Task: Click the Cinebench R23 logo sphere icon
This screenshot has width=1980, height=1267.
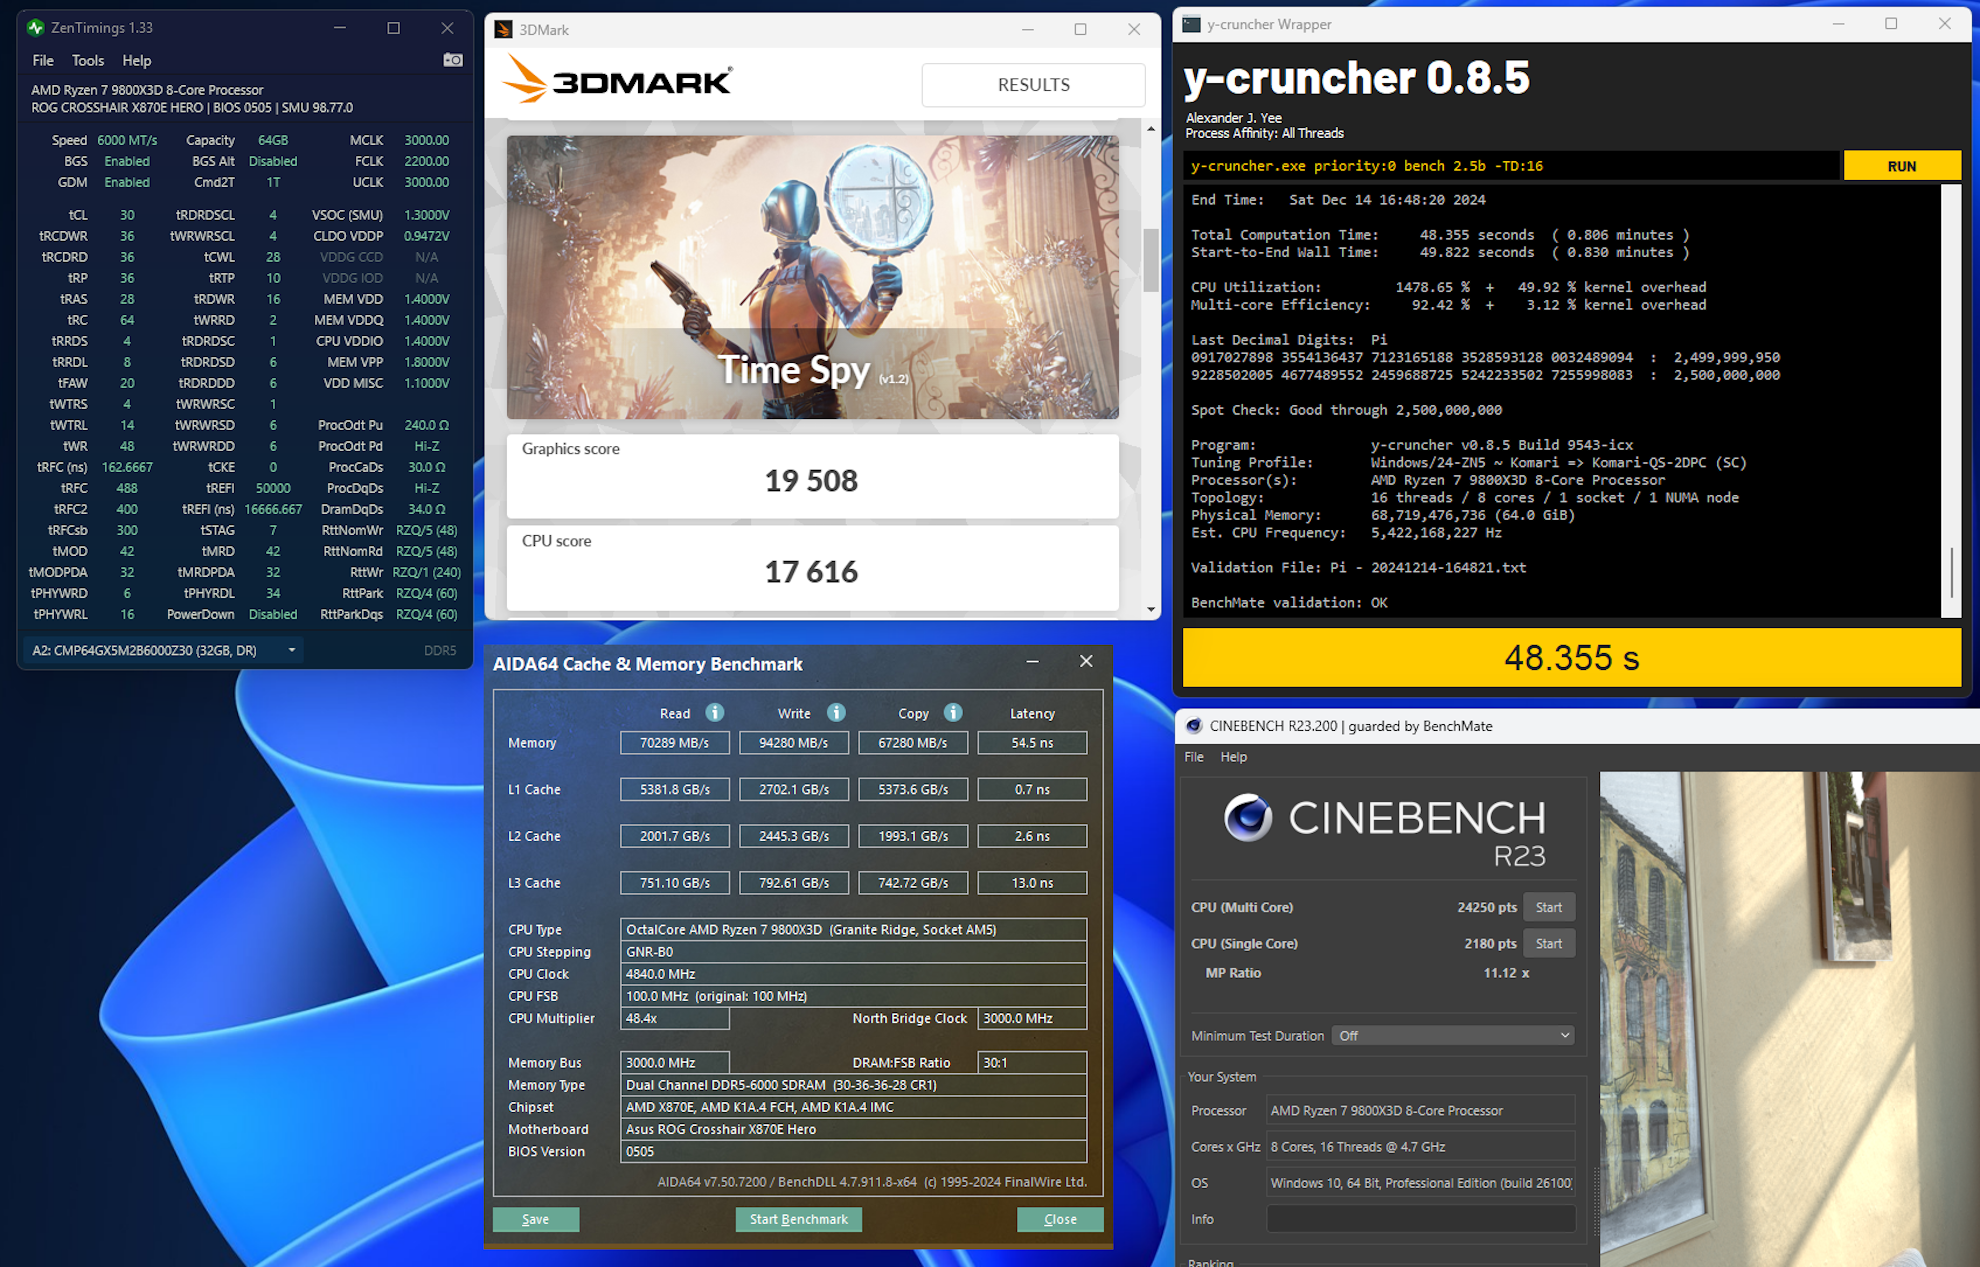Action: [1247, 818]
